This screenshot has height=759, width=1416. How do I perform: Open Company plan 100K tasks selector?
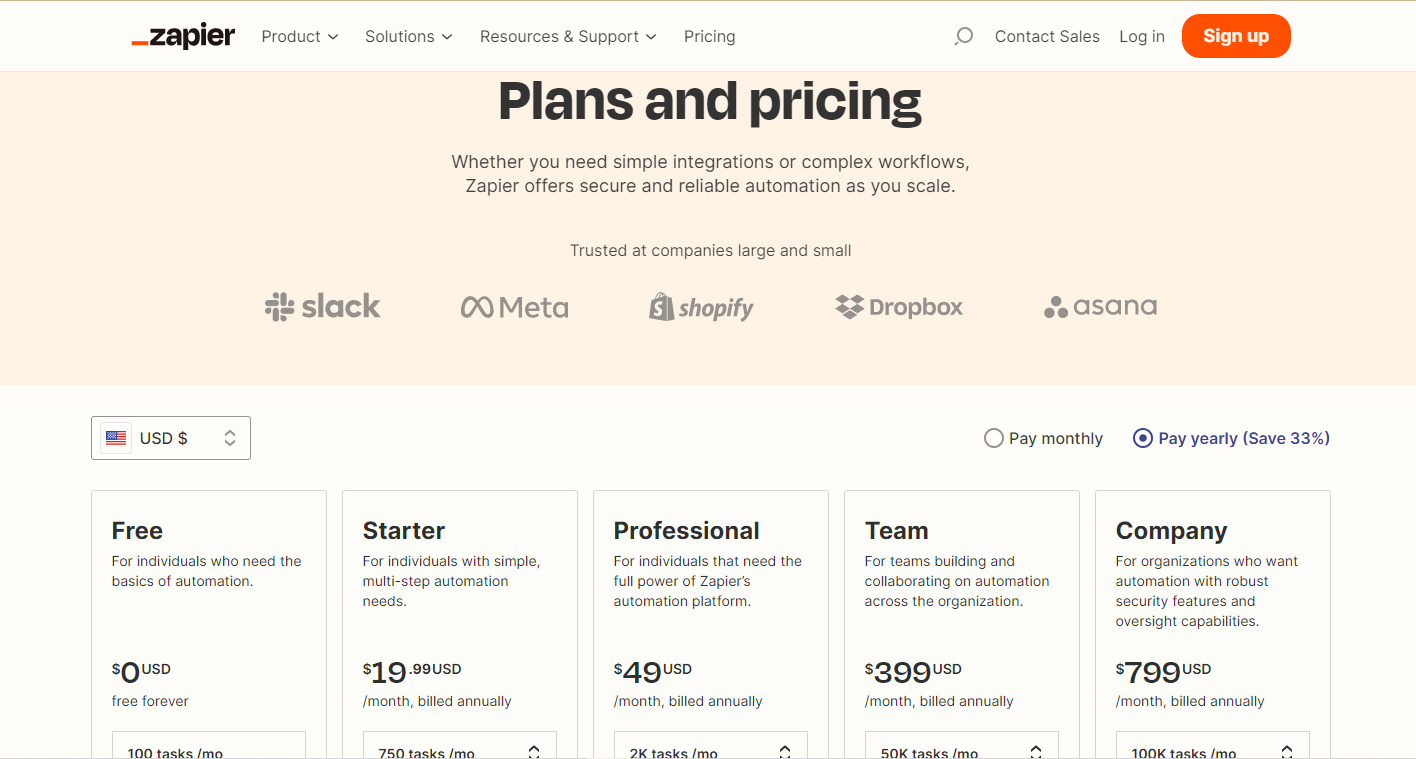click(1213, 747)
